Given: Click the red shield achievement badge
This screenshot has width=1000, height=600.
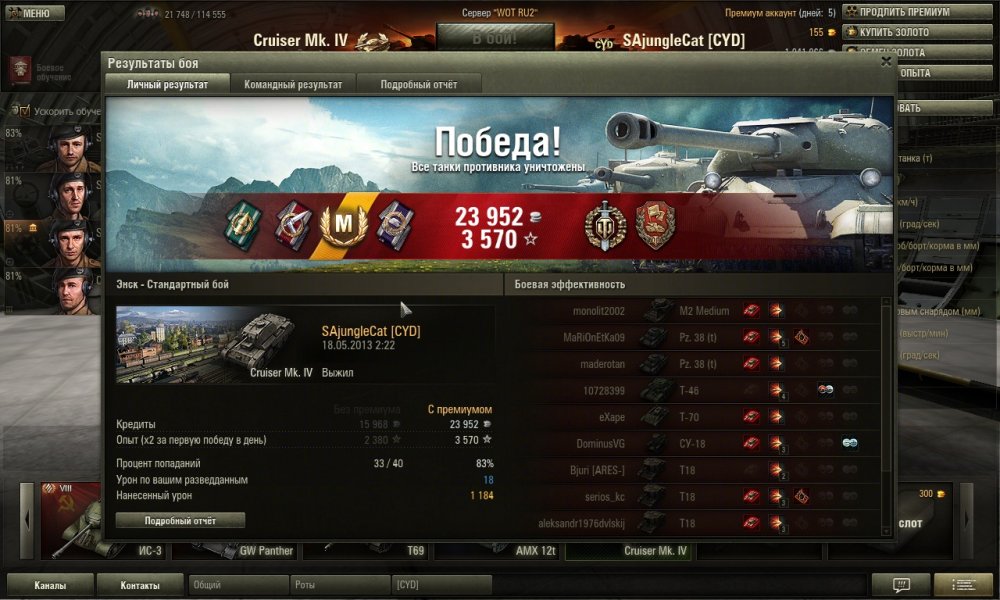Looking at the screenshot, I should pyautogui.click(x=655, y=225).
